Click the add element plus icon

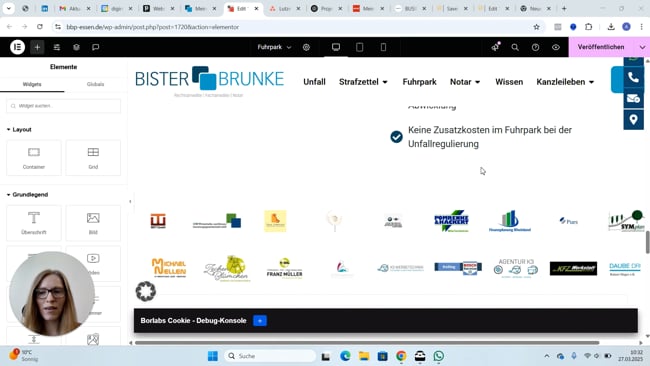coord(37,47)
